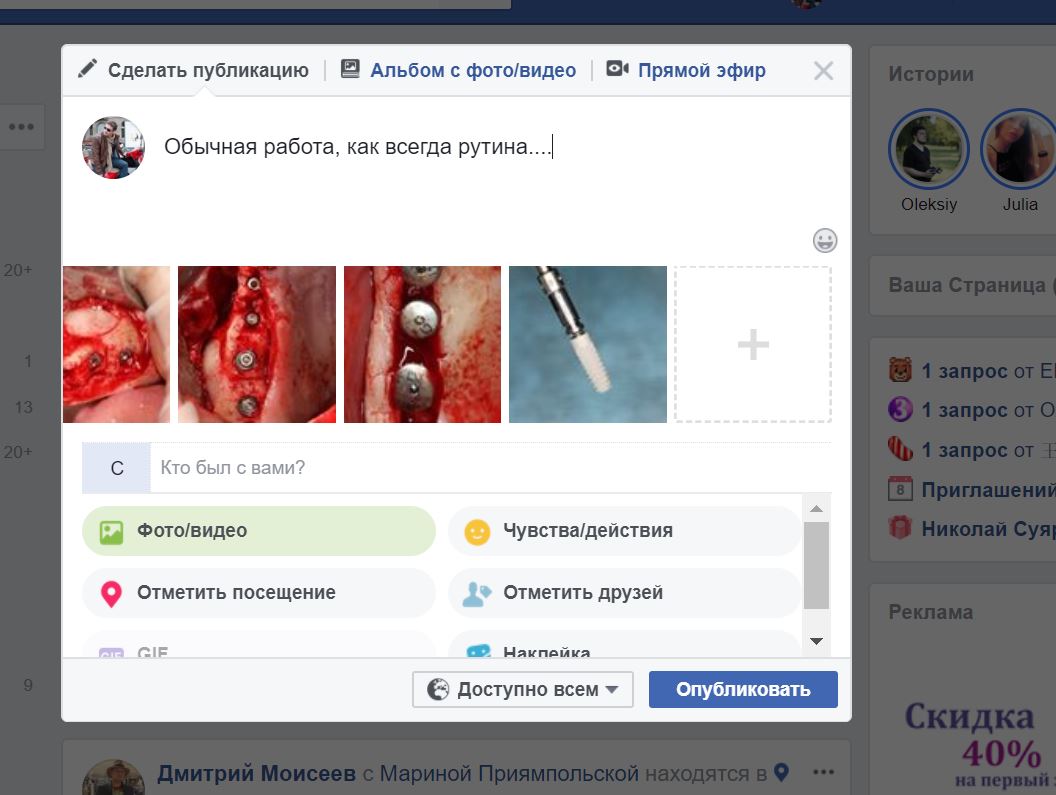Close the post composer dialog
The width and height of the screenshot is (1056, 795).
tap(823, 71)
